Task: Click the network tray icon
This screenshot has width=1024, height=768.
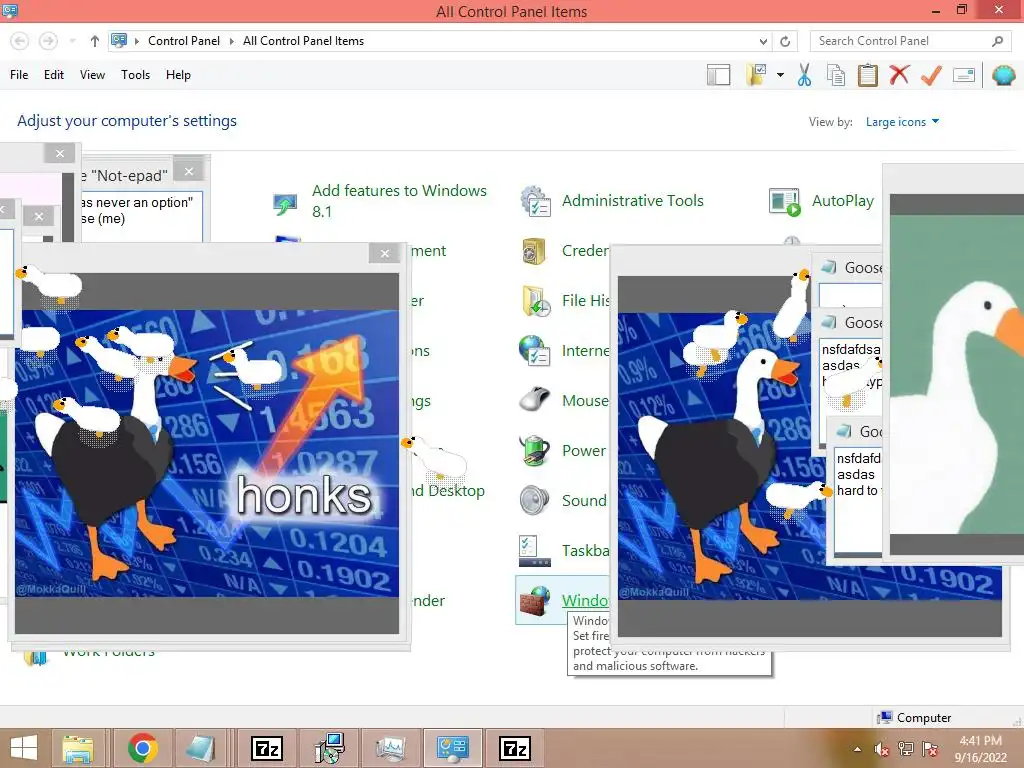Action: point(906,749)
